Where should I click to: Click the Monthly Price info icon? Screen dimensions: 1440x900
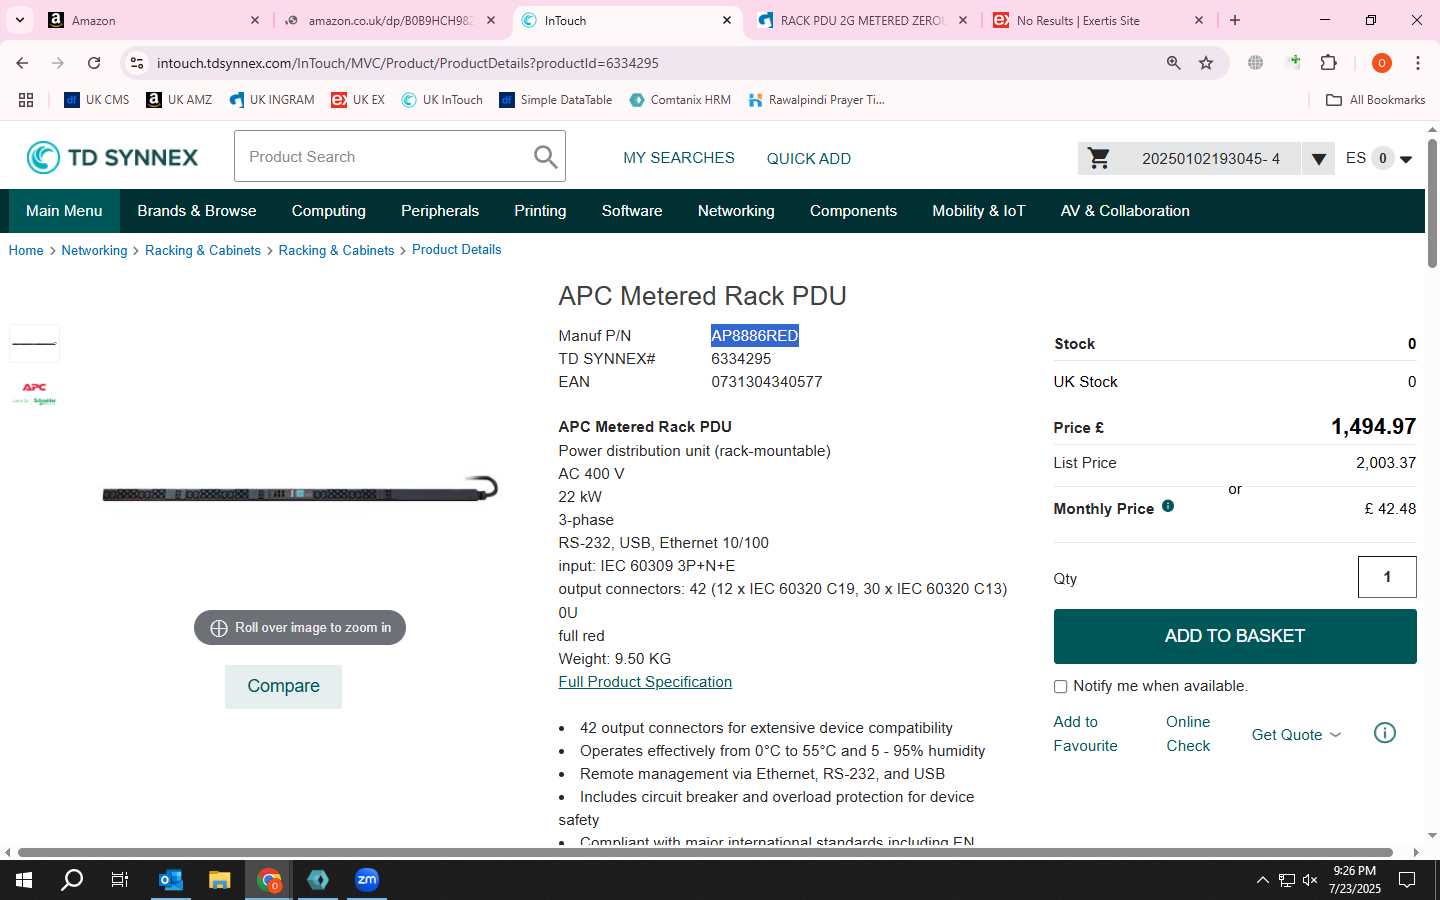point(1168,506)
